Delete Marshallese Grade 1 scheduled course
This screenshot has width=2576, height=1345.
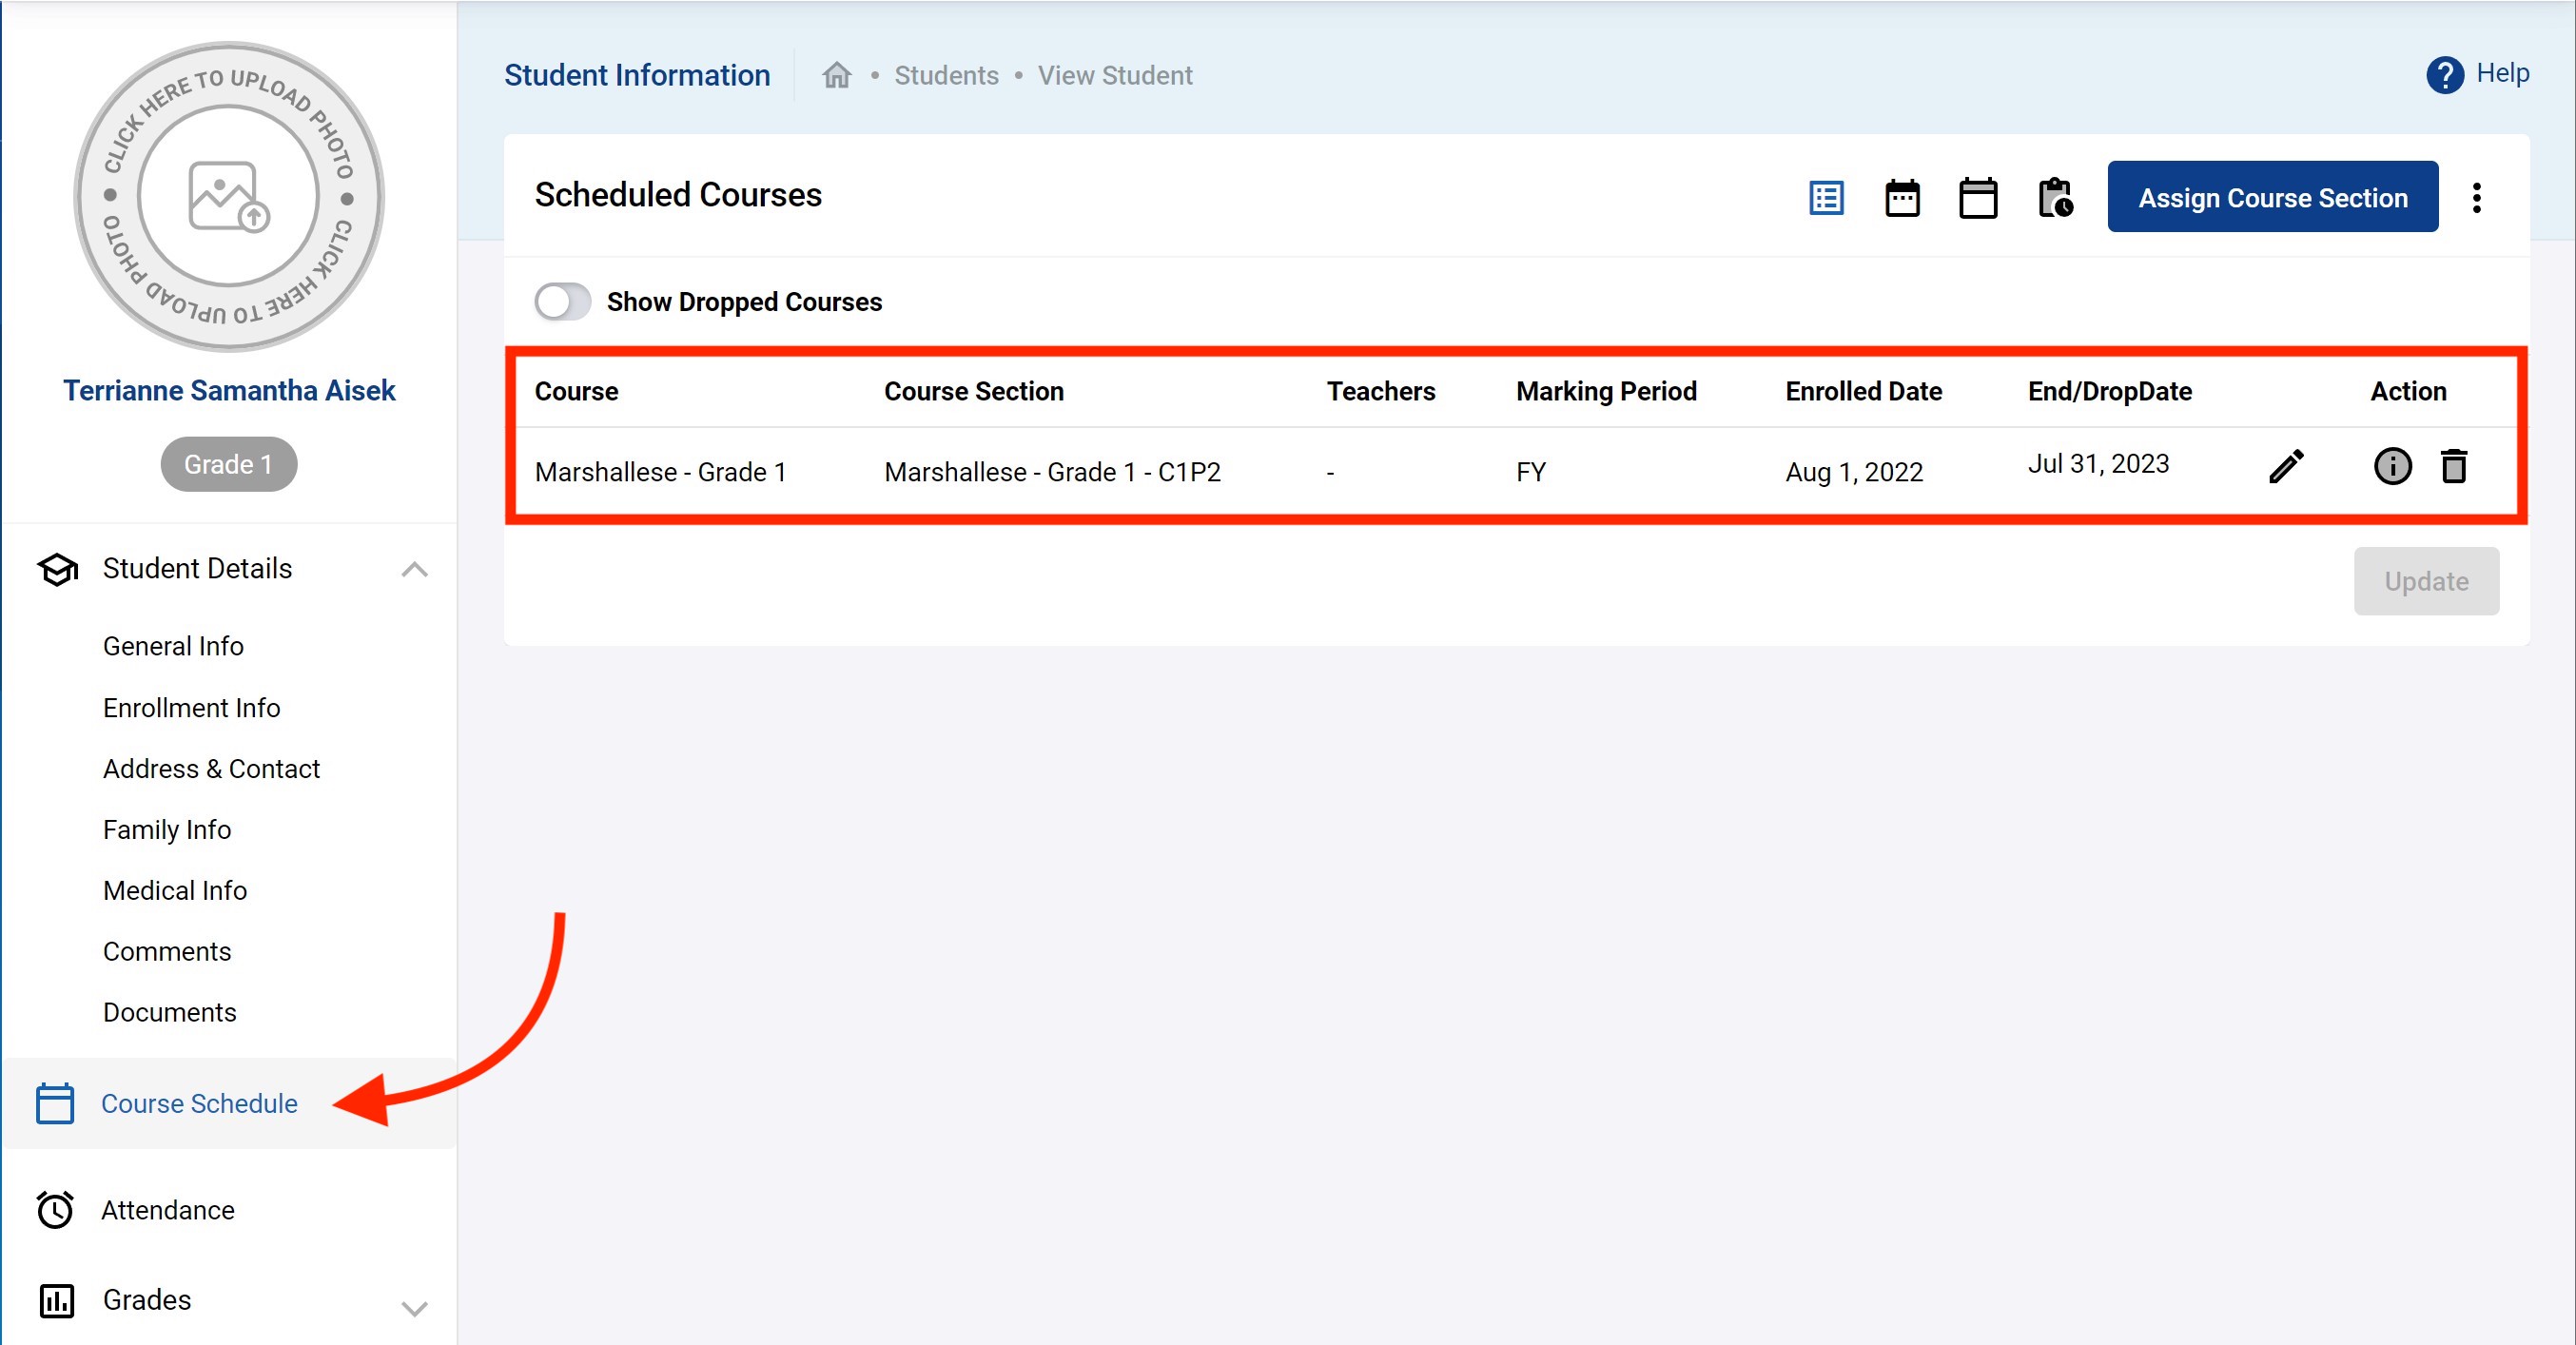2454,466
